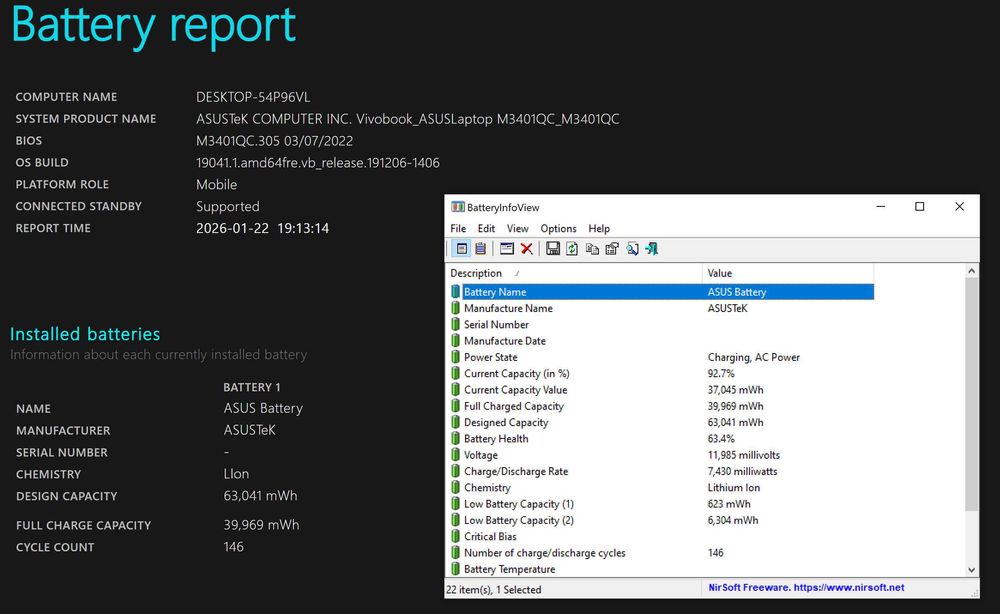Click the Lithium Ion value cell
Viewport: 1000px width, 614px height.
(733, 488)
